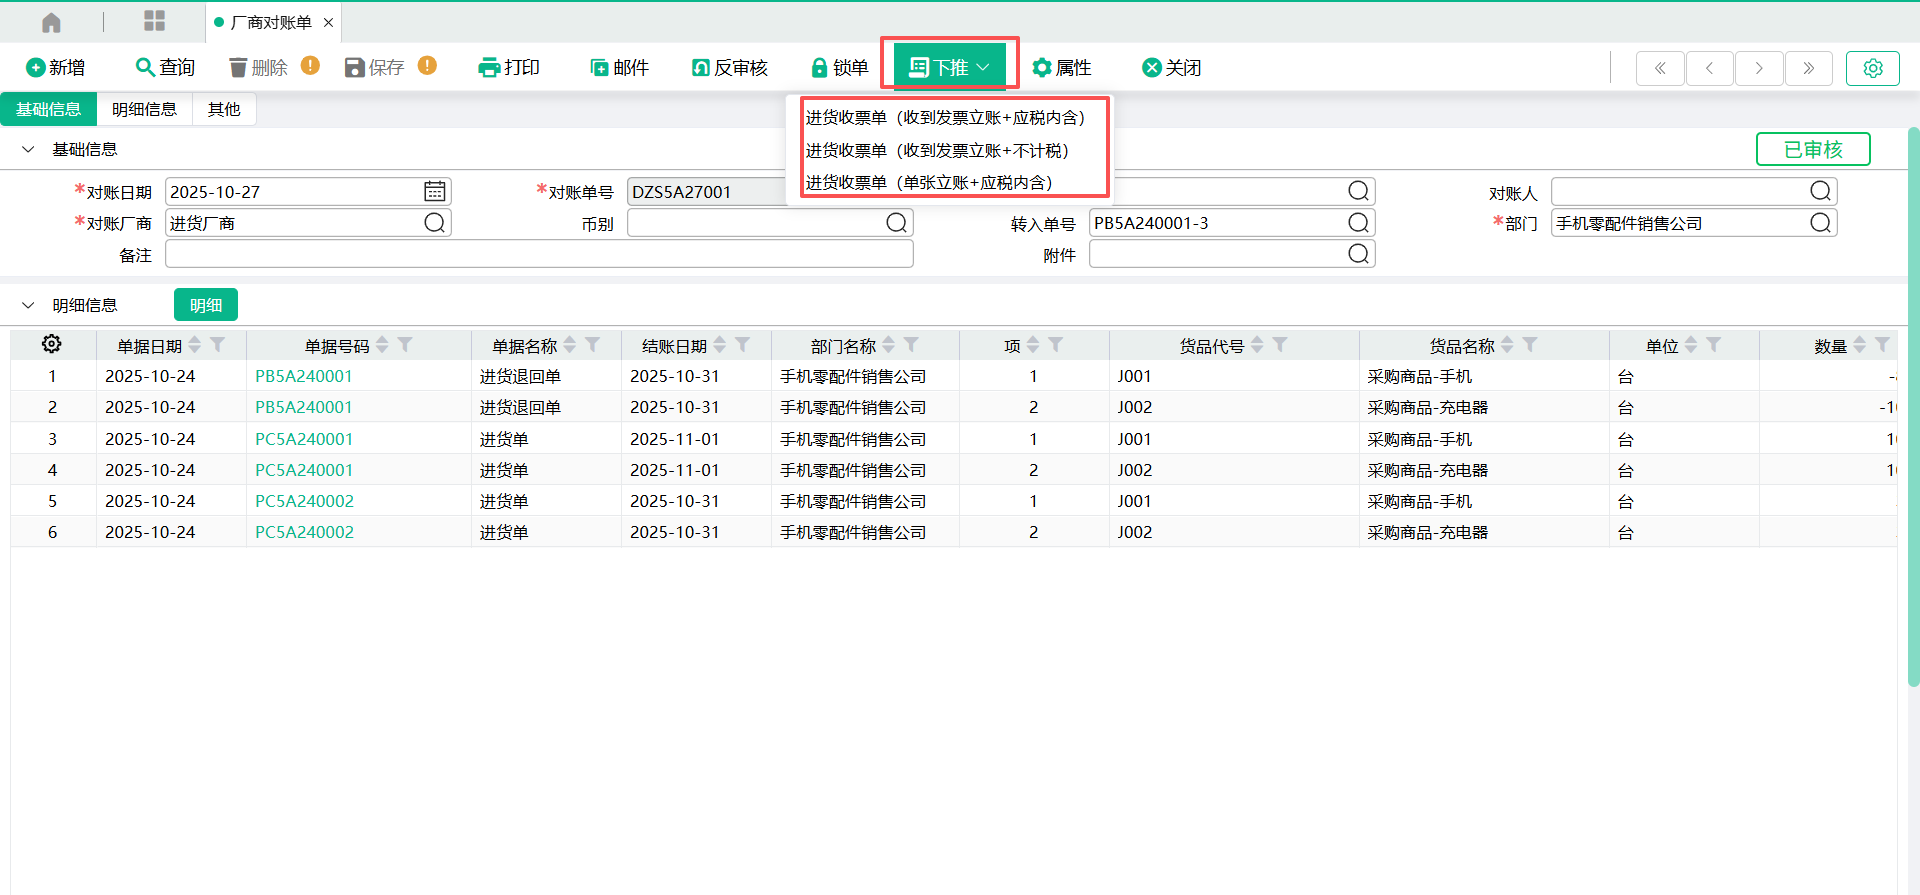Open the table column settings gear

52,344
